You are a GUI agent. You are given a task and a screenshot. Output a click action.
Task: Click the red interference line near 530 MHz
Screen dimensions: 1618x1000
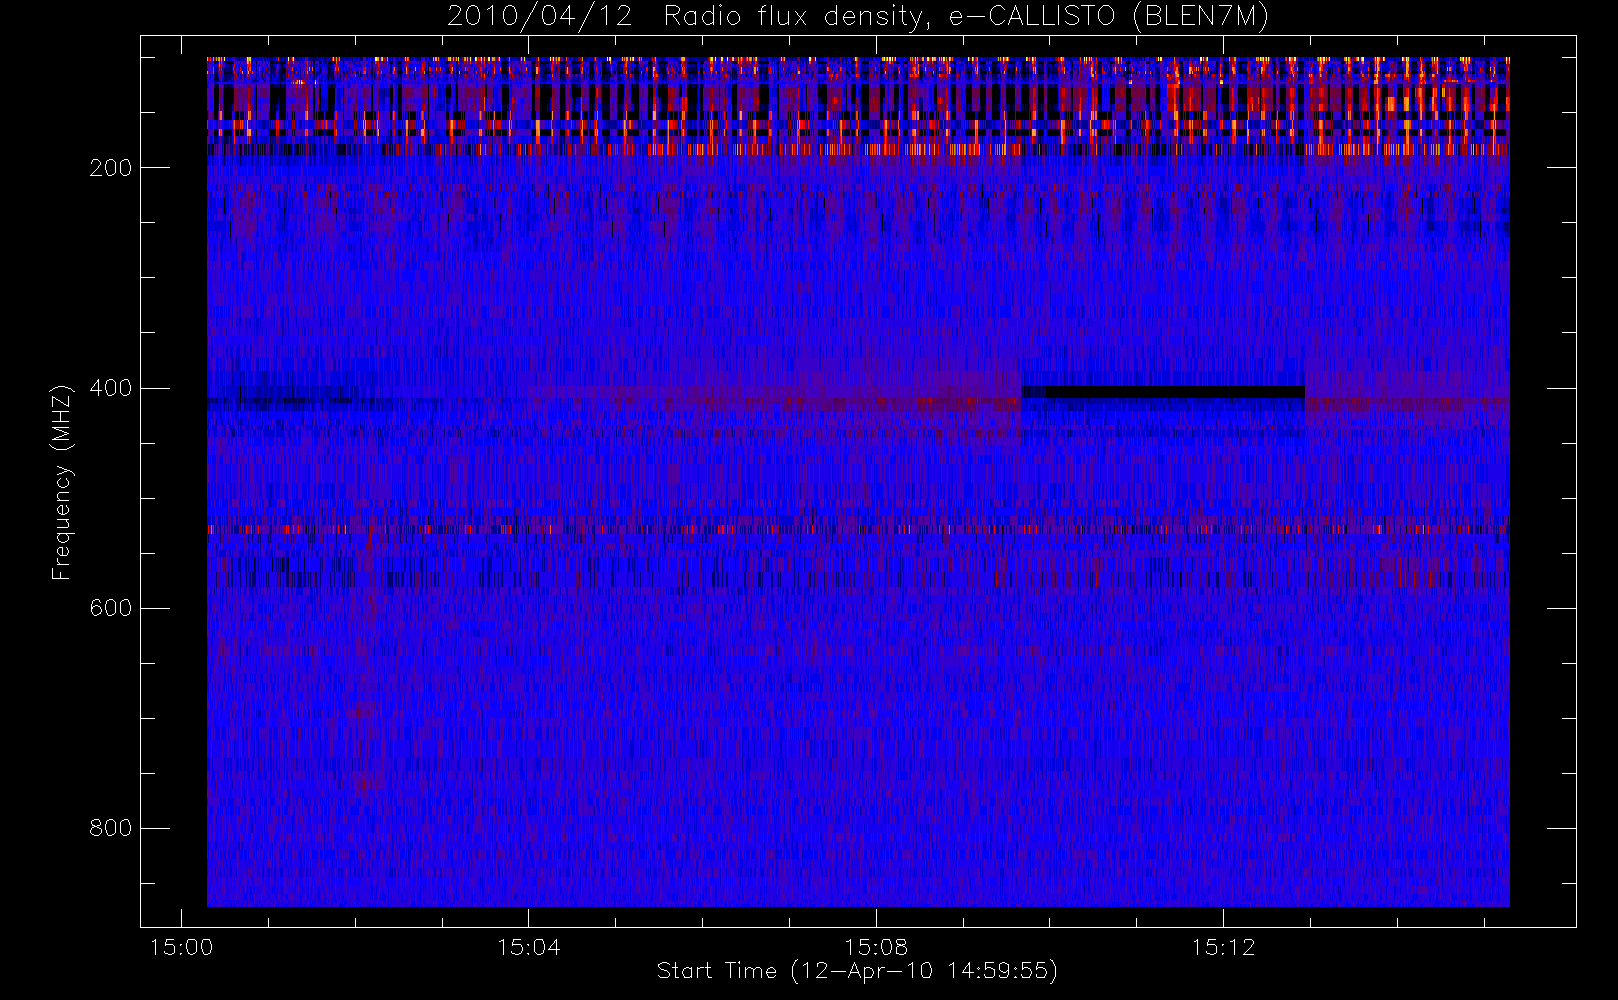(x=858, y=529)
